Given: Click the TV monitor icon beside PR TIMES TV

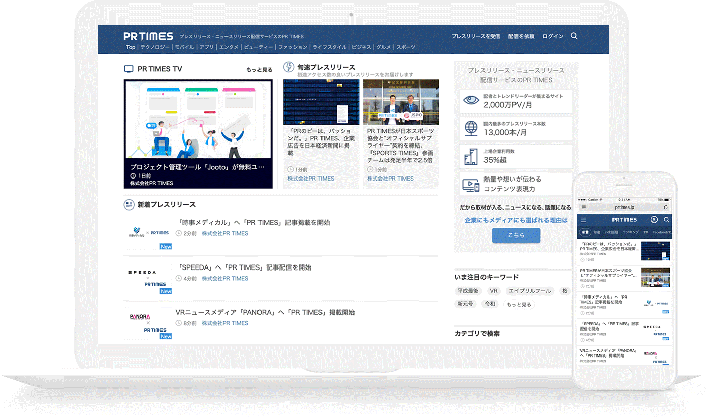Looking at the screenshot, I should pyautogui.click(x=129, y=69).
